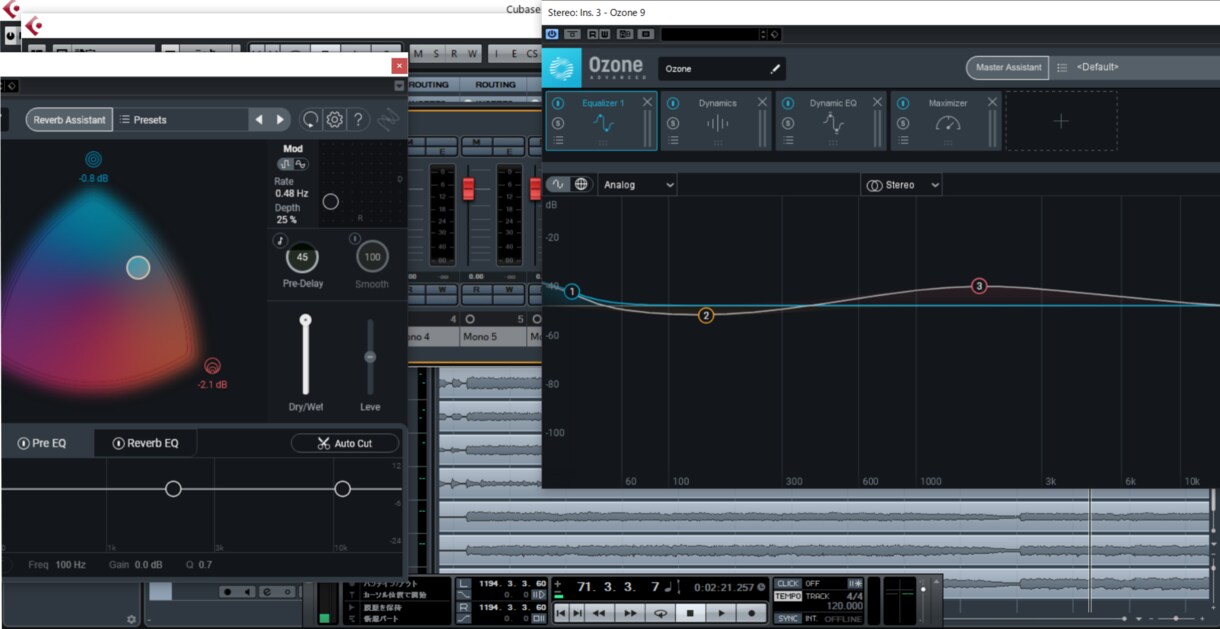Select the Dynamics module in Ozone
The width and height of the screenshot is (1220, 629).
click(x=718, y=123)
